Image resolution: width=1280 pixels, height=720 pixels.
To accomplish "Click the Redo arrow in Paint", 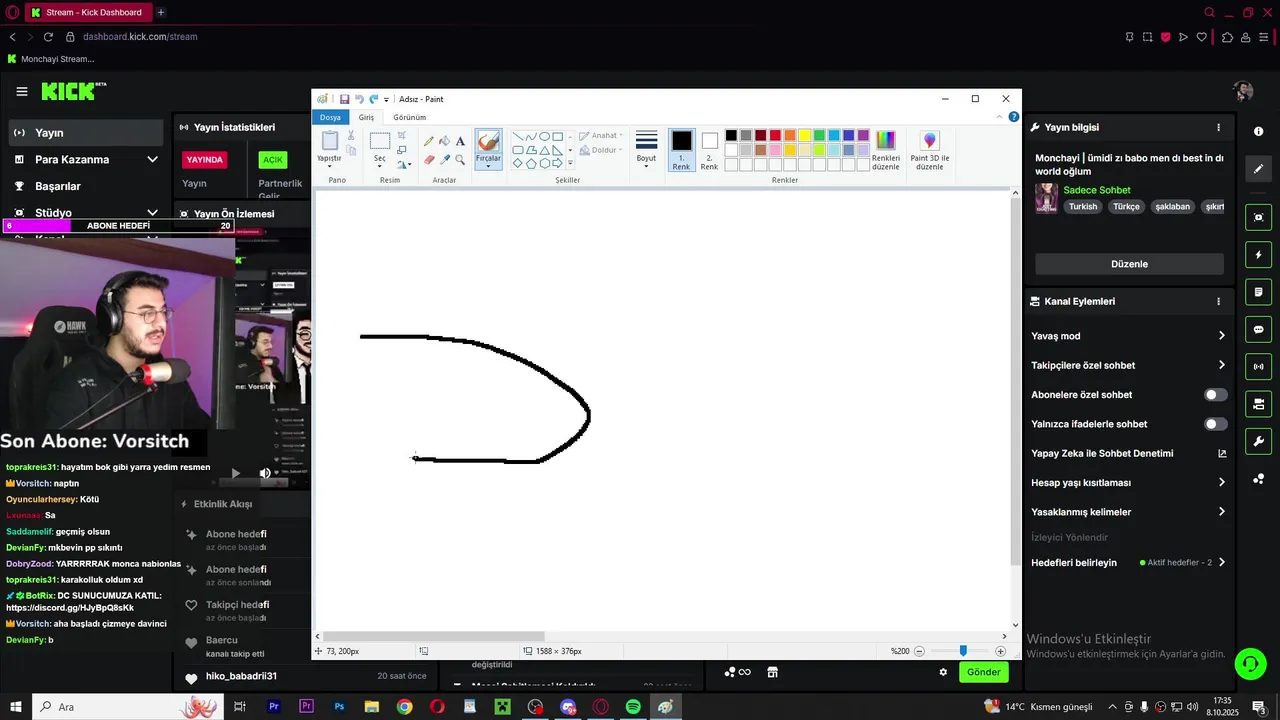I will pyautogui.click(x=373, y=99).
